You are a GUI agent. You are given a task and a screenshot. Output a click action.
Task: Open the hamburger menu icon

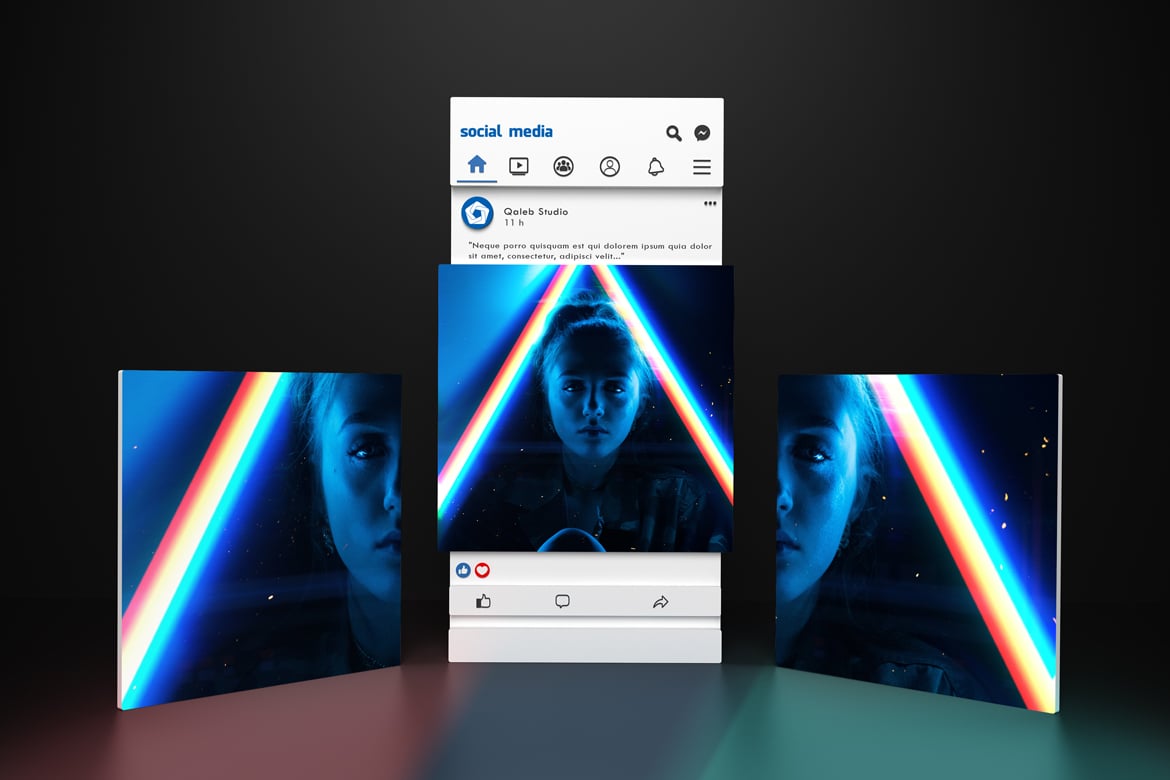[701, 167]
